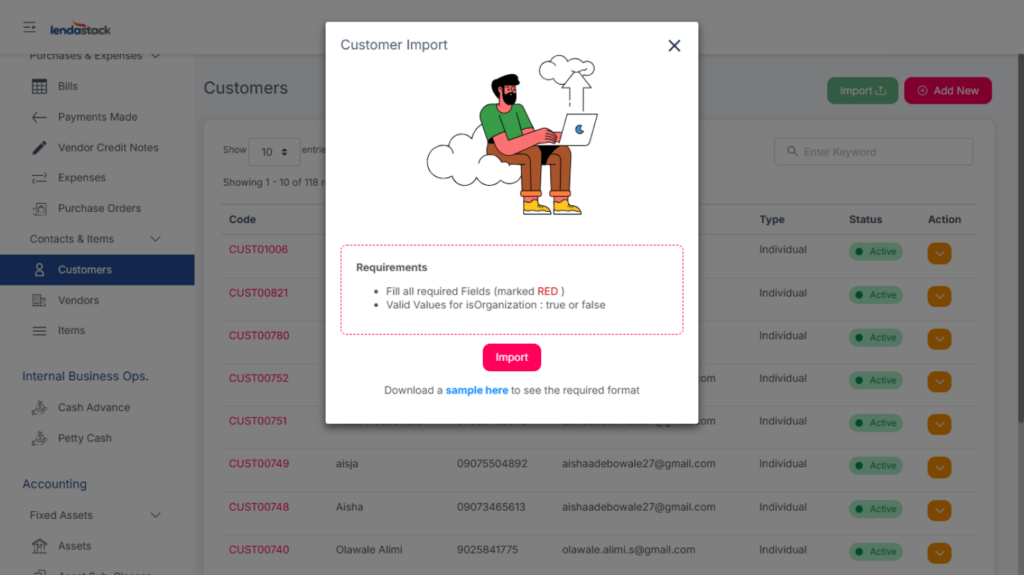Open action dropdown for CUST01006 row
The image size is (1024, 575).
click(939, 253)
